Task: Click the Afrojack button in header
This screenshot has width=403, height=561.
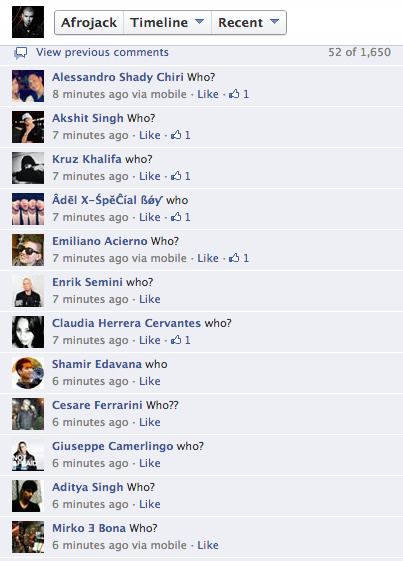Action: click(89, 23)
